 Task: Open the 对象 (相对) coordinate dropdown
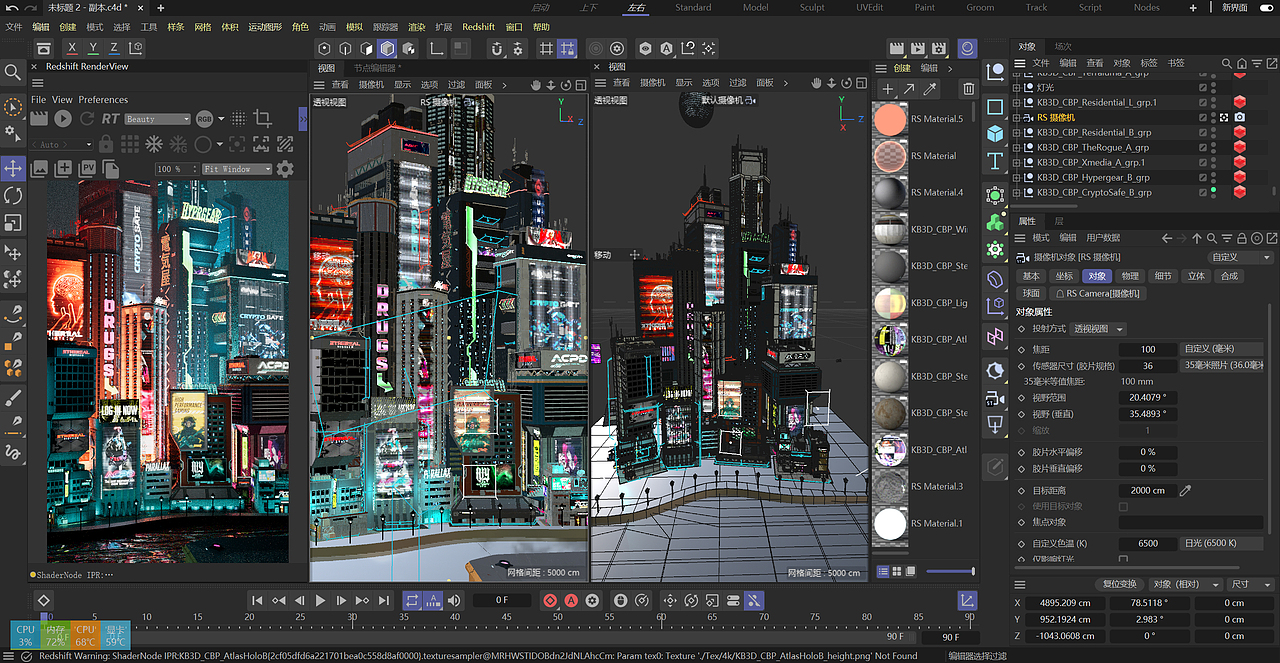point(1184,584)
